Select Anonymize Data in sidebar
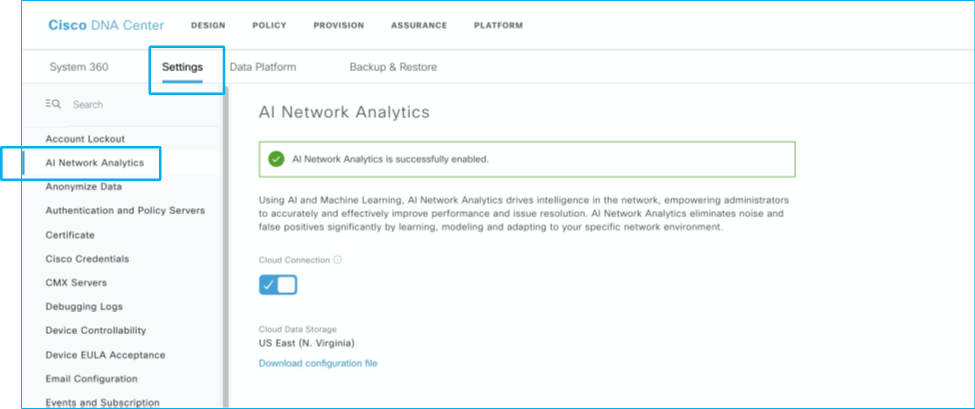The image size is (975, 409). 83,186
